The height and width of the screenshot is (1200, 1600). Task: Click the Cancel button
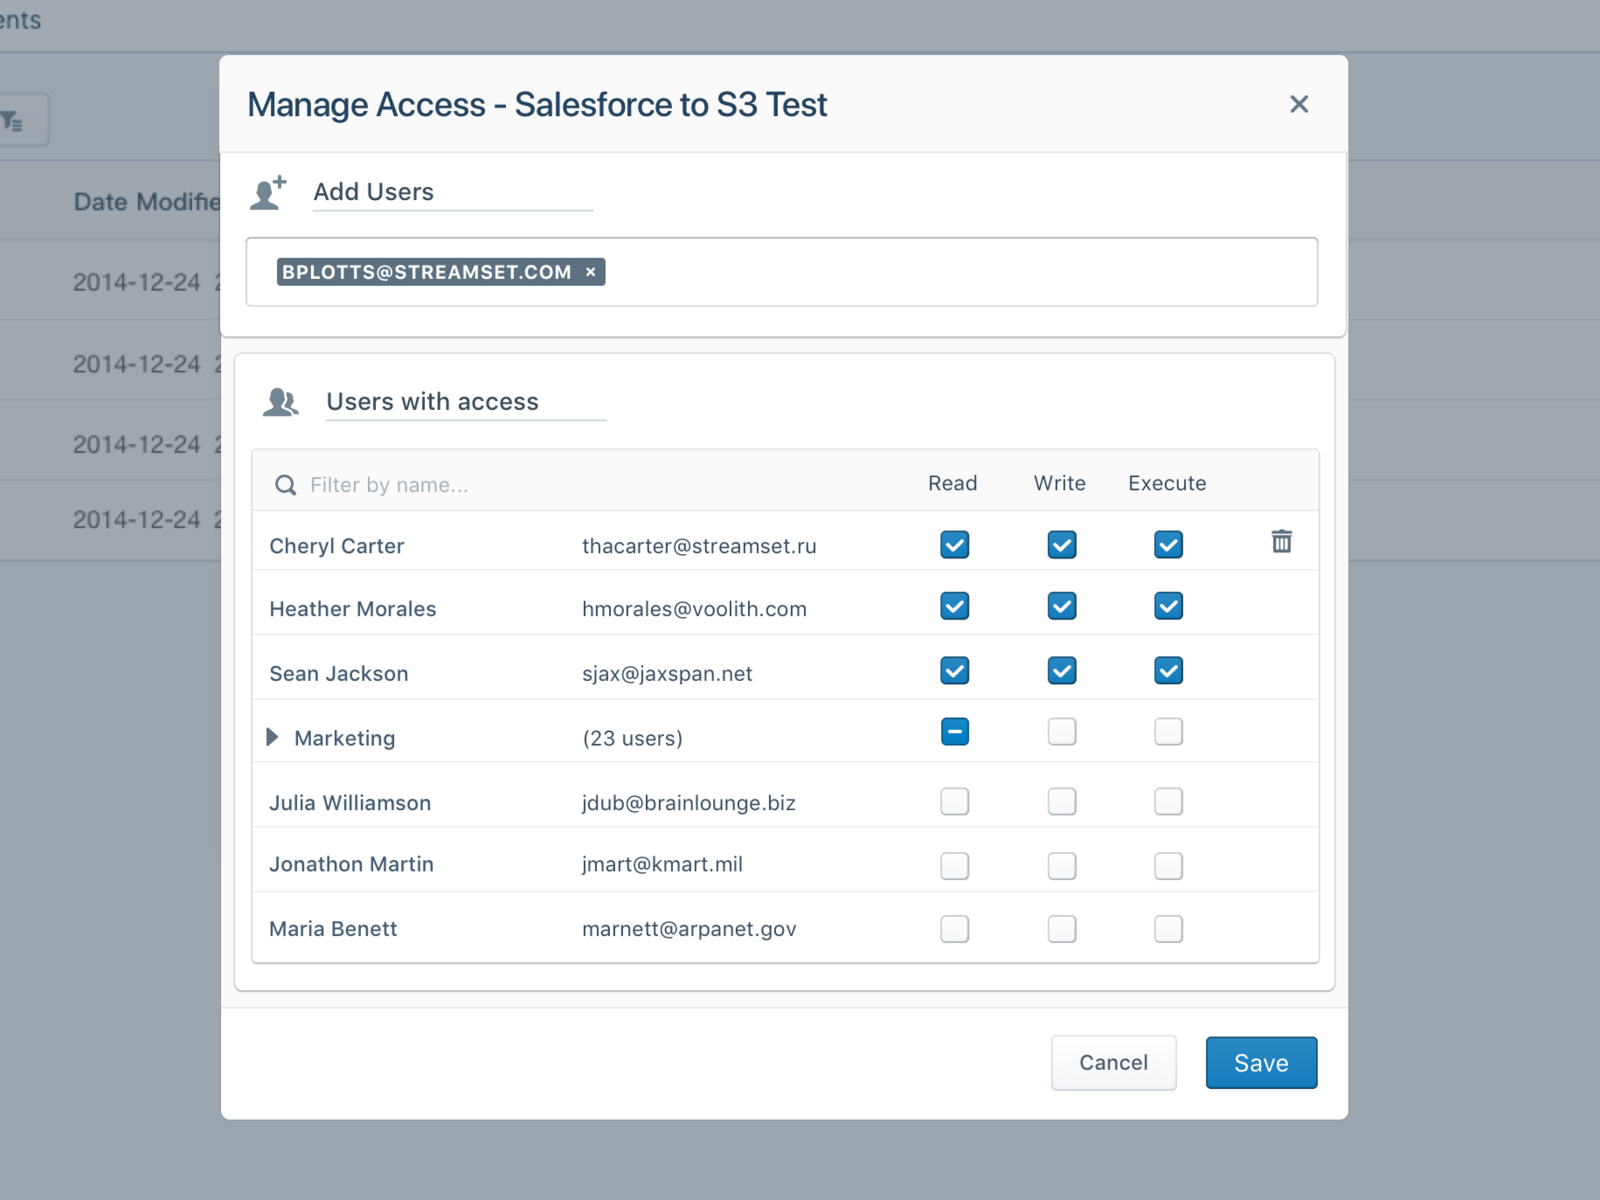click(x=1113, y=1062)
